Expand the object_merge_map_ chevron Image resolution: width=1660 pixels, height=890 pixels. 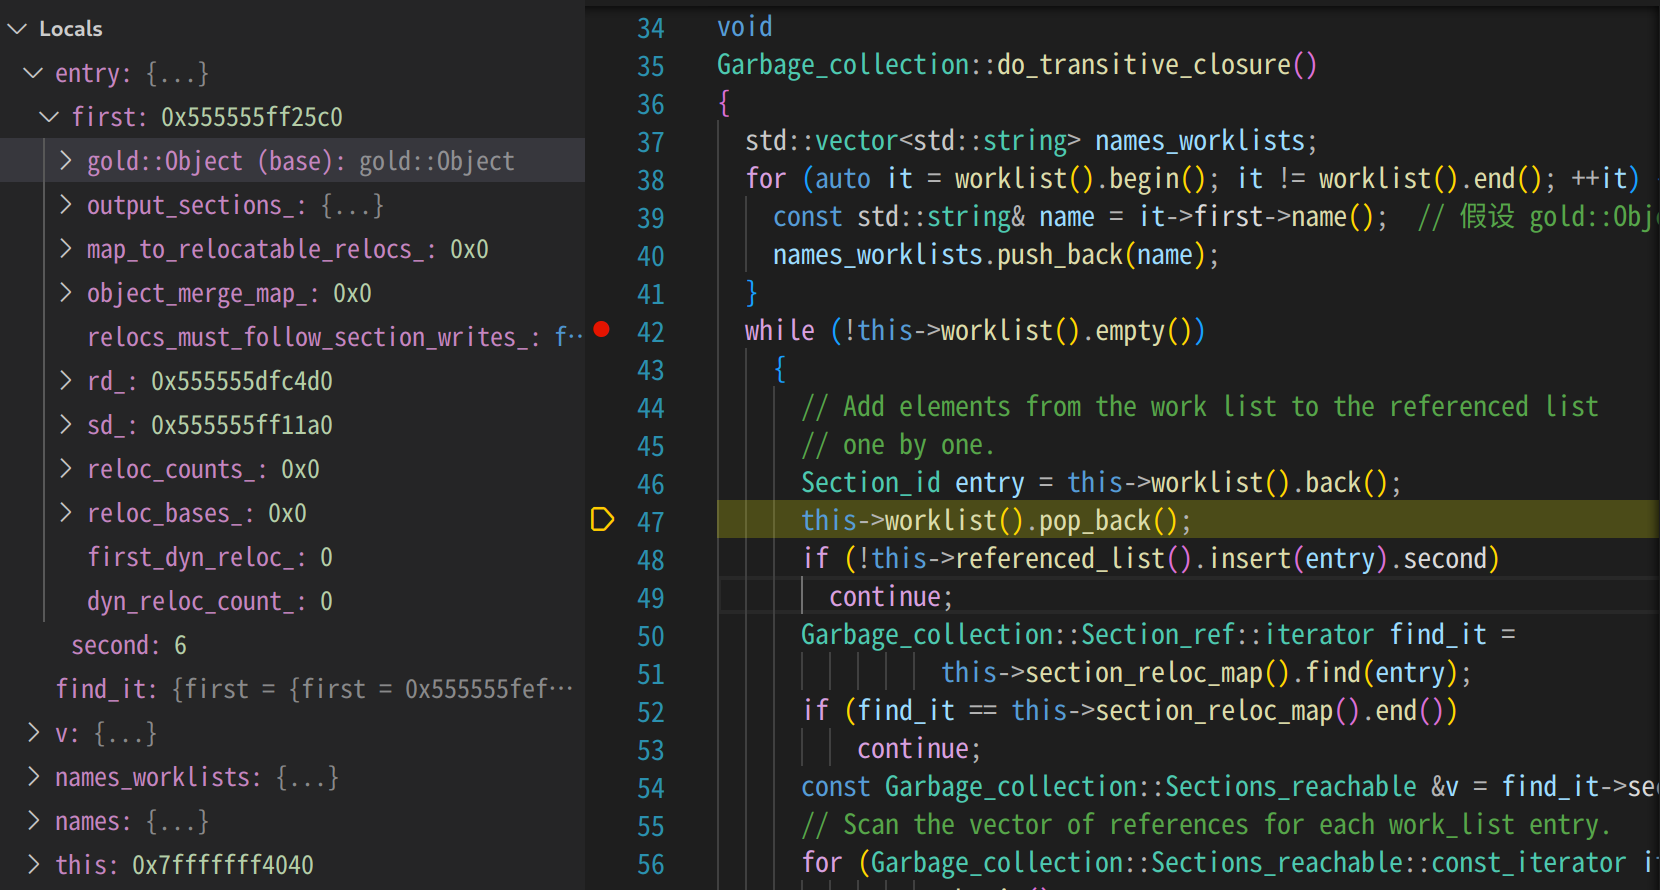(x=65, y=293)
